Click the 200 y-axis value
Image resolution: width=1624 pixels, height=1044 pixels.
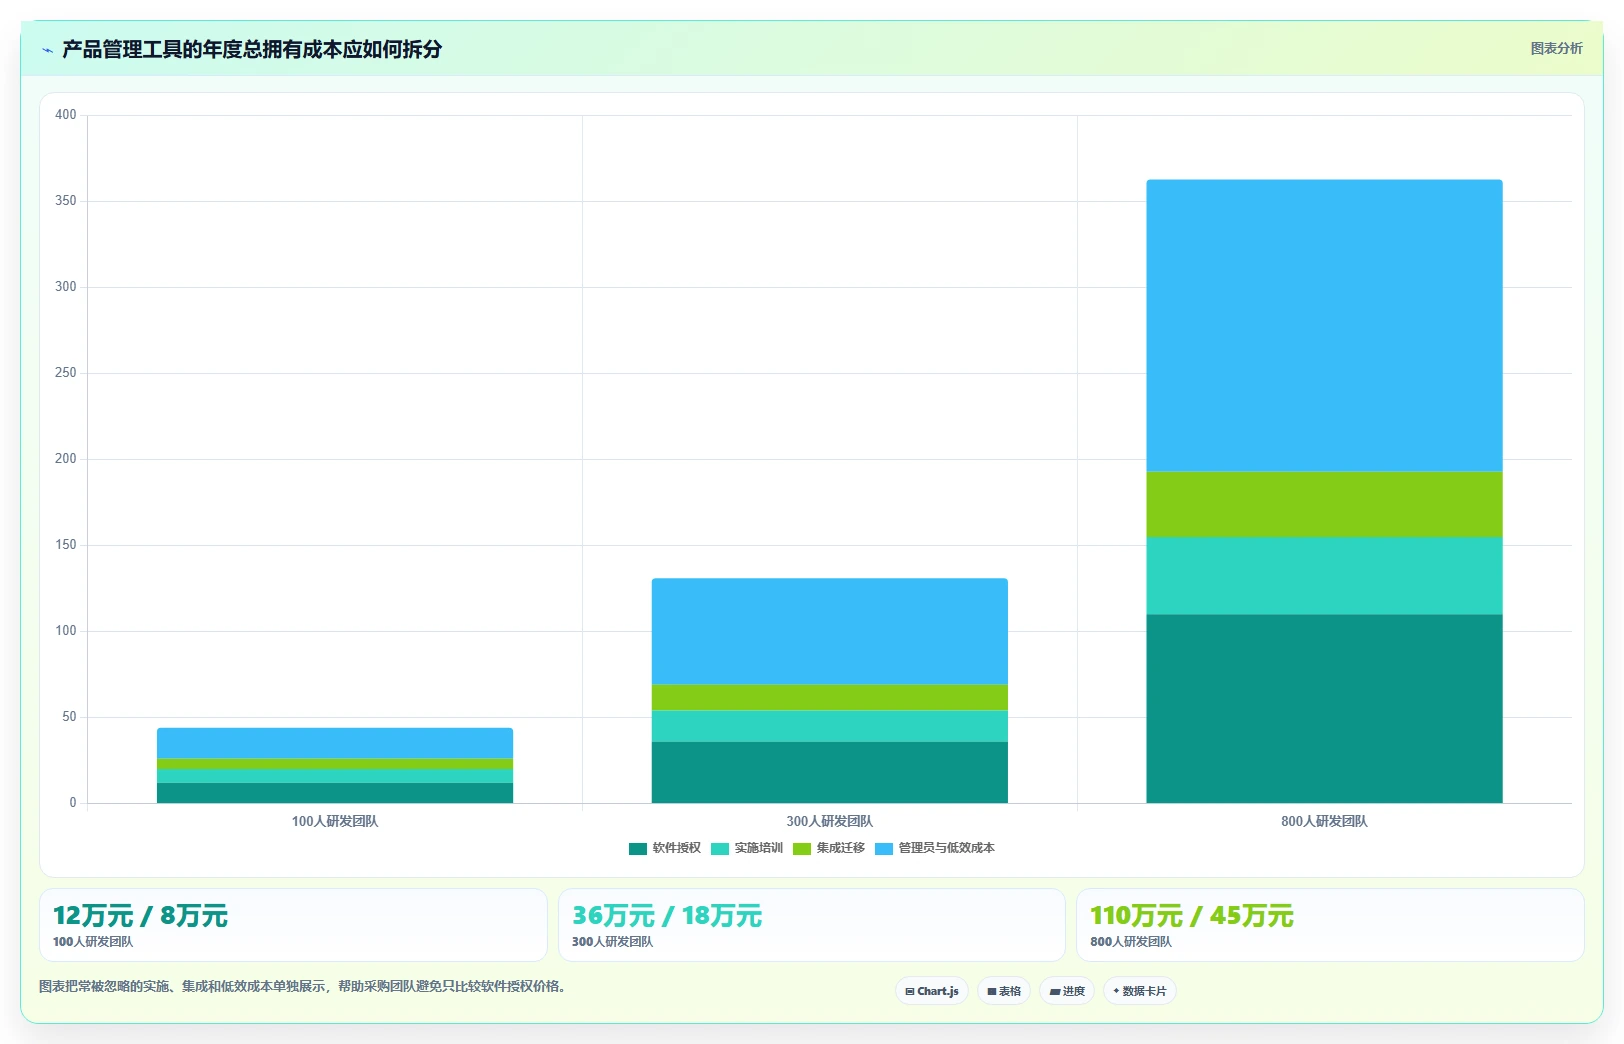click(66, 459)
